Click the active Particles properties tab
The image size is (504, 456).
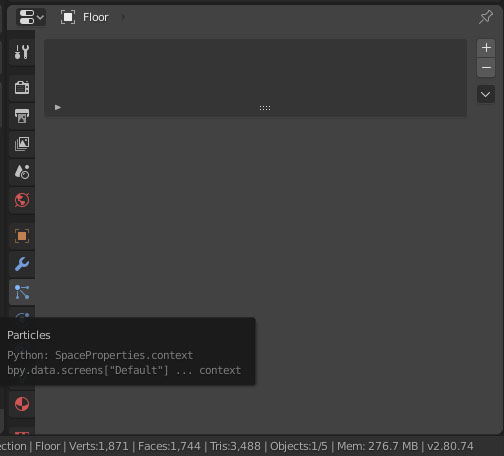click(22, 292)
